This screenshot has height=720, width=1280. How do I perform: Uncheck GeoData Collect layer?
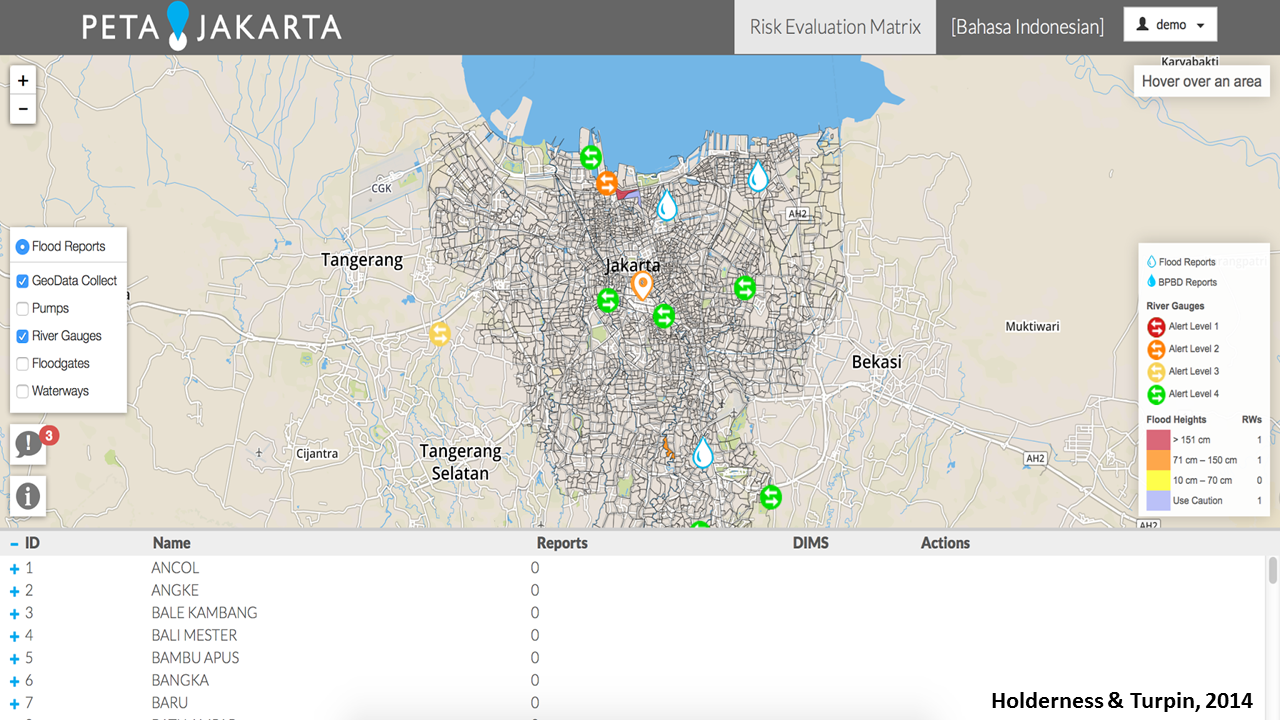(x=23, y=281)
